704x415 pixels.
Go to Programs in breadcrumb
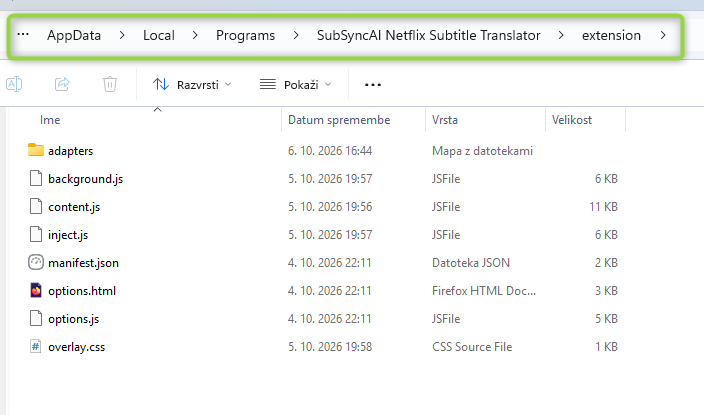(245, 35)
